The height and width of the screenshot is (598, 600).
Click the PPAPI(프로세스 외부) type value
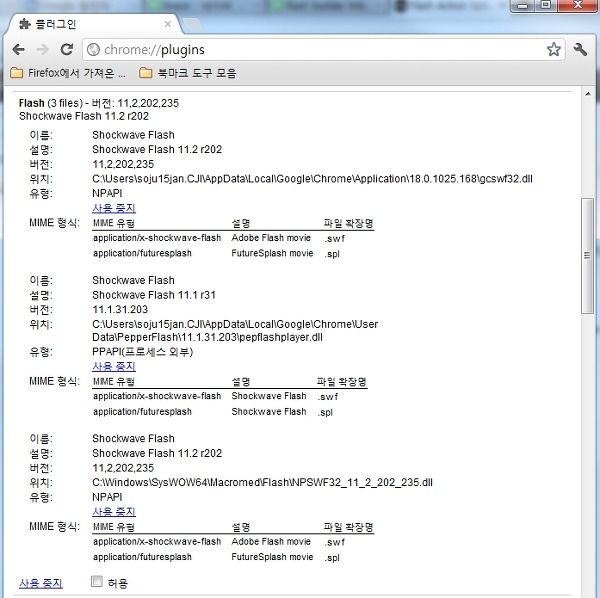(x=142, y=352)
